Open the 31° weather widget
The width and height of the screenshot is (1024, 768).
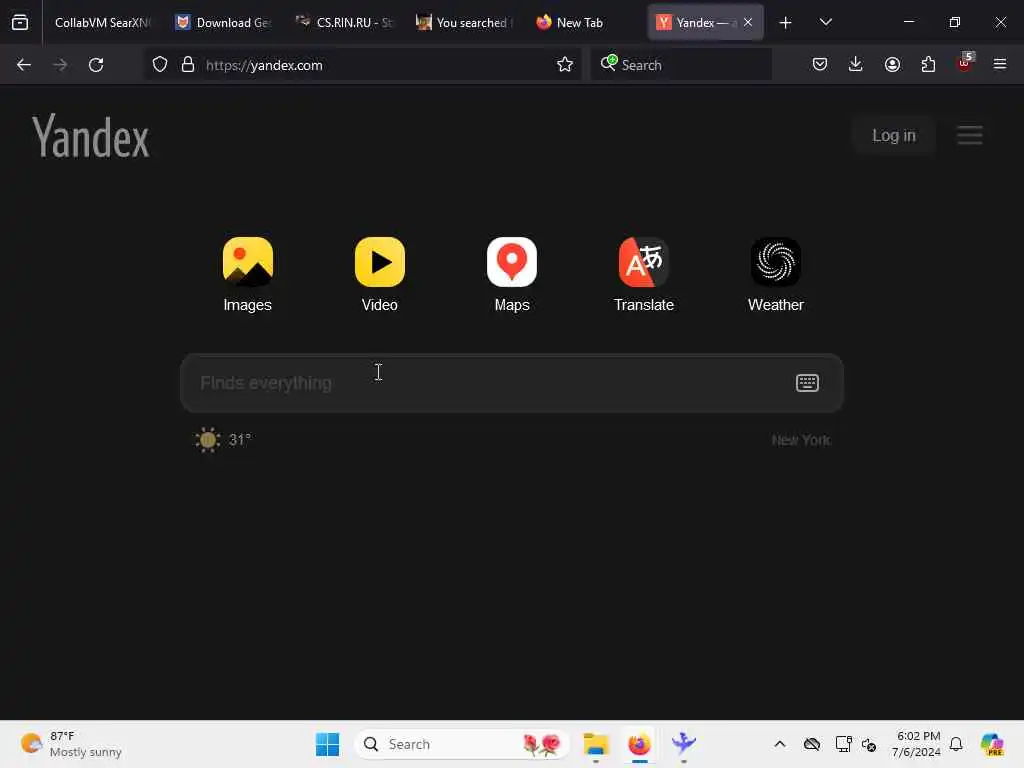[223, 440]
